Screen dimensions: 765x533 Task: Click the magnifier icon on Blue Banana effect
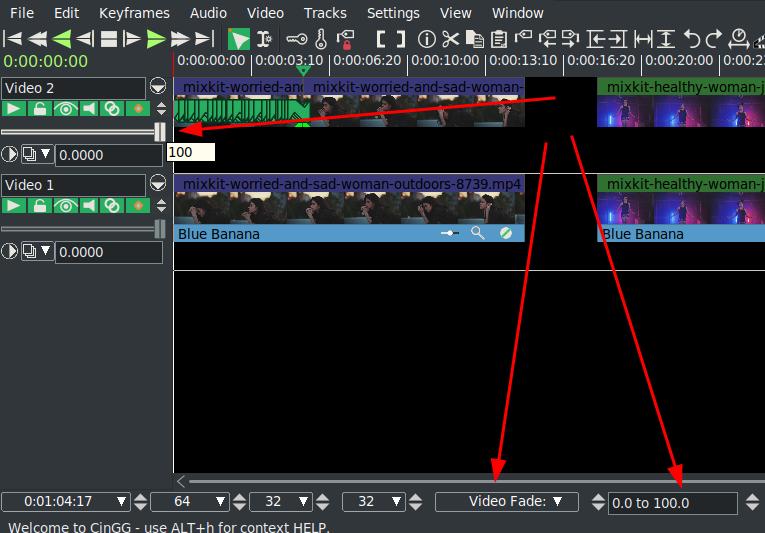[x=478, y=234]
